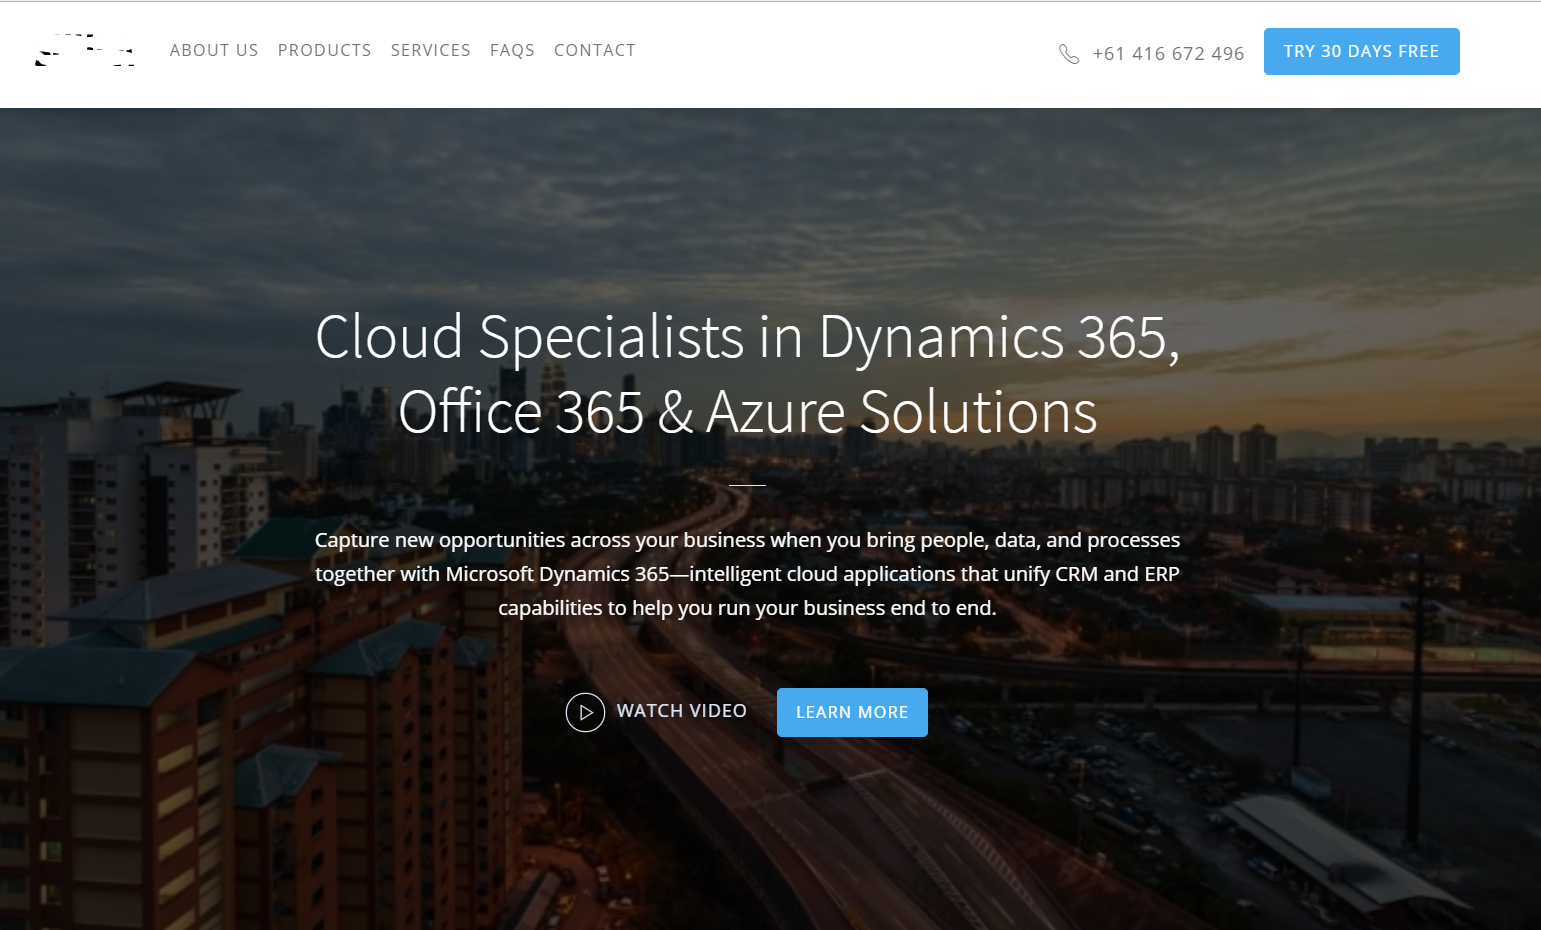The height and width of the screenshot is (930, 1541).
Task: Click the 'Capture new opportunities' paragraph line
Action: click(x=747, y=540)
